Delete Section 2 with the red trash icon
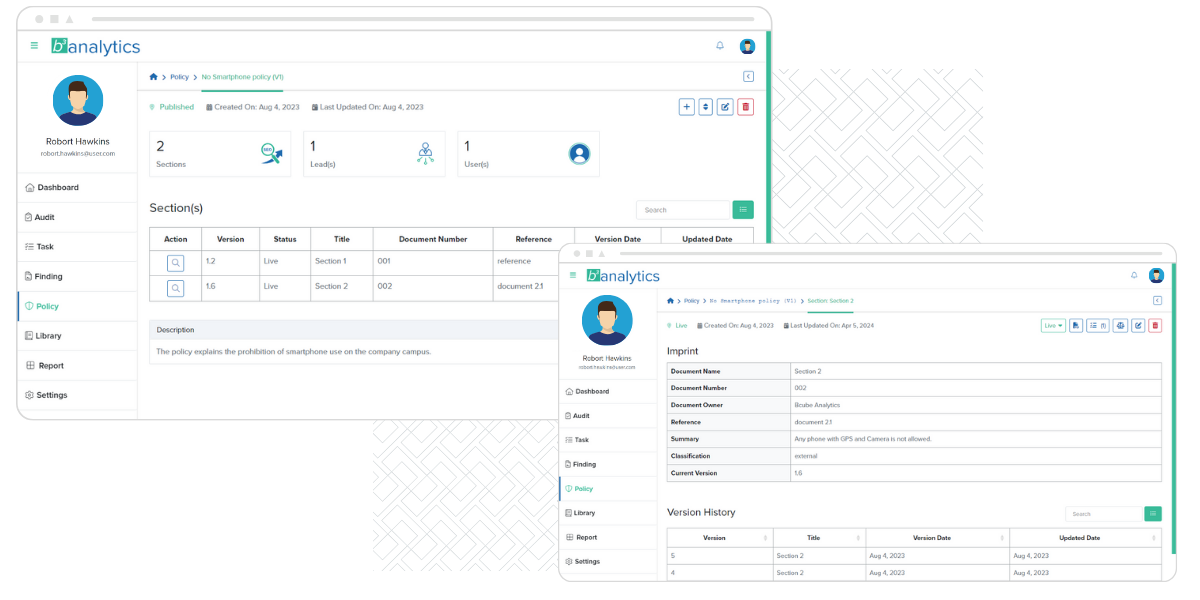The height and width of the screenshot is (600, 1200). point(1155,325)
